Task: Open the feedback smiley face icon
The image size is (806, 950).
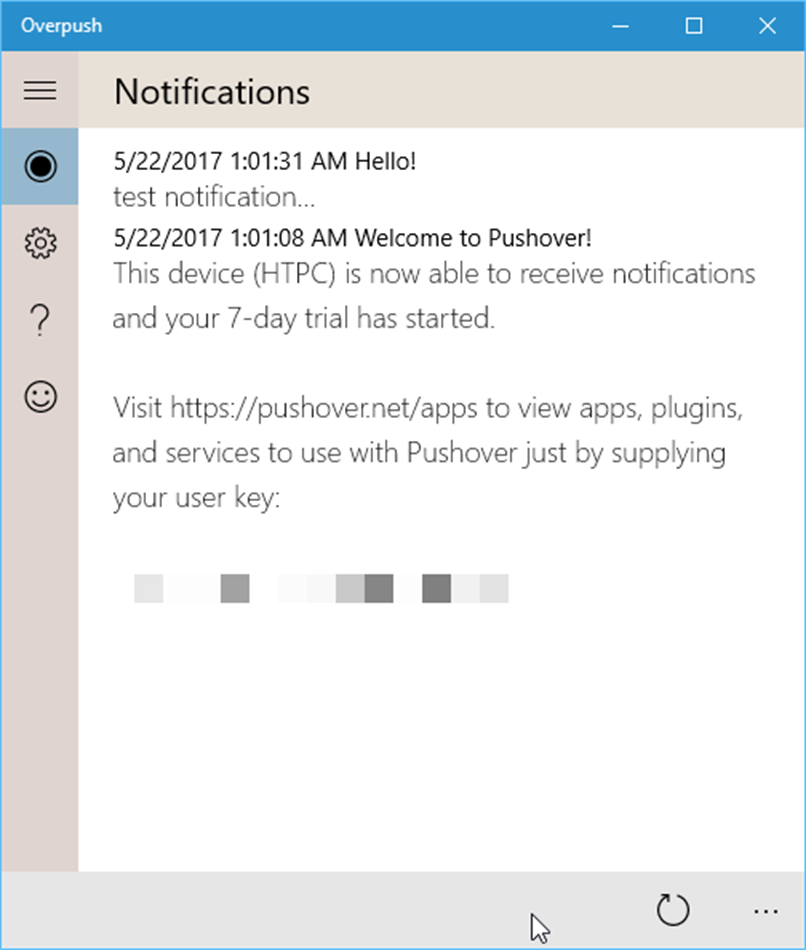Action: tap(40, 397)
